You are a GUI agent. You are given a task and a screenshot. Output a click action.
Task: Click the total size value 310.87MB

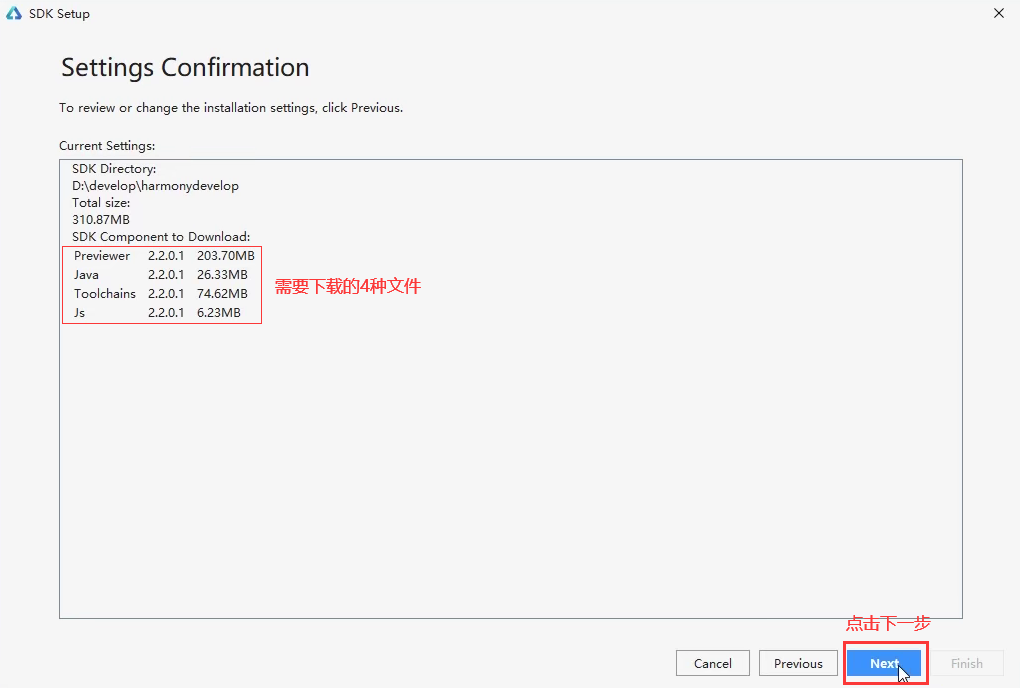[101, 220]
